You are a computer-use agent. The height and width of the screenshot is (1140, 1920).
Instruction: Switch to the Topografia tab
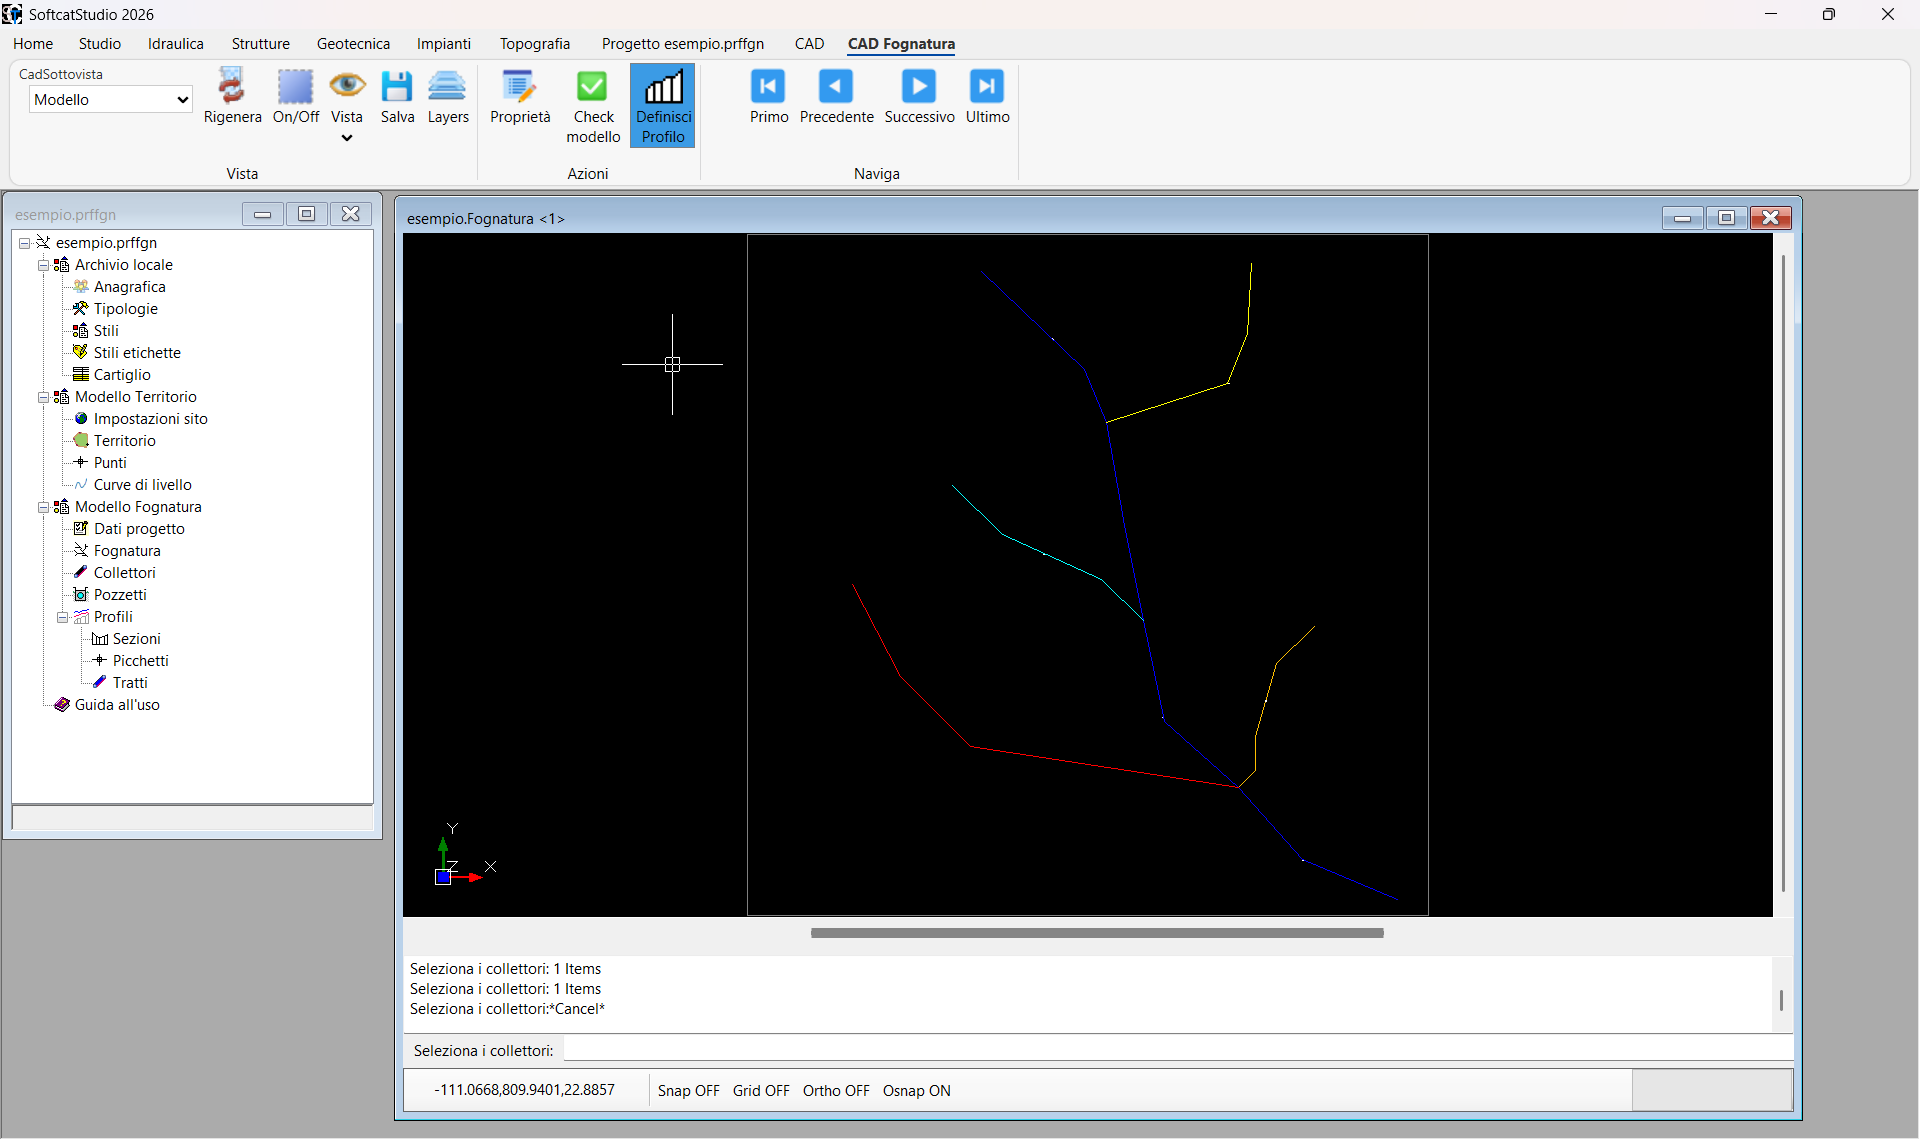[535, 44]
